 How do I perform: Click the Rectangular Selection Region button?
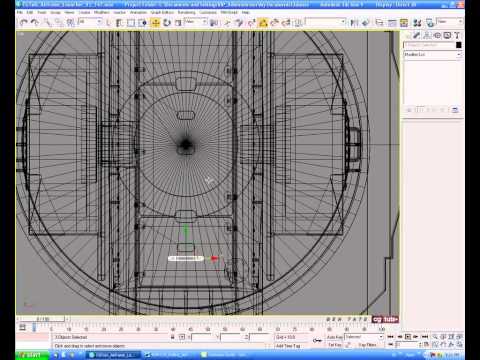click(131, 23)
